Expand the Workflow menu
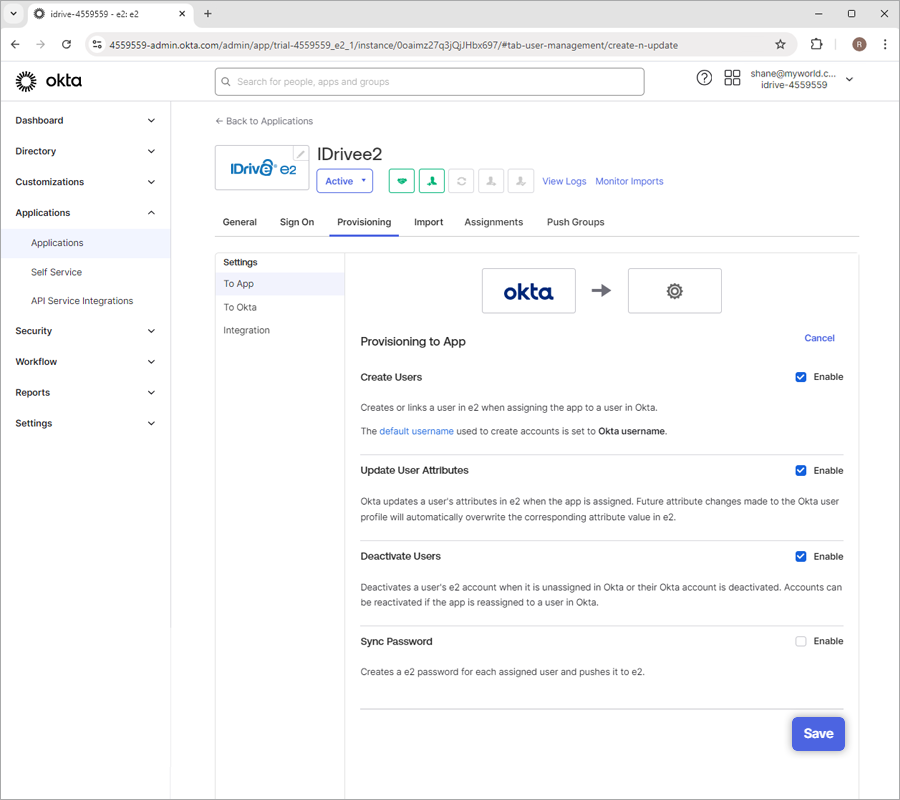 click(85, 362)
